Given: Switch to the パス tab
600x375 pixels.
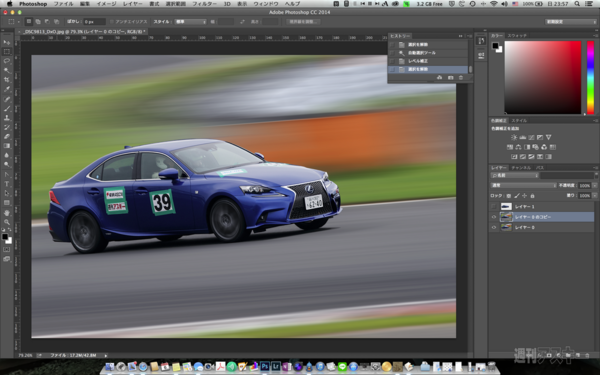Looking at the screenshot, I should [540, 168].
